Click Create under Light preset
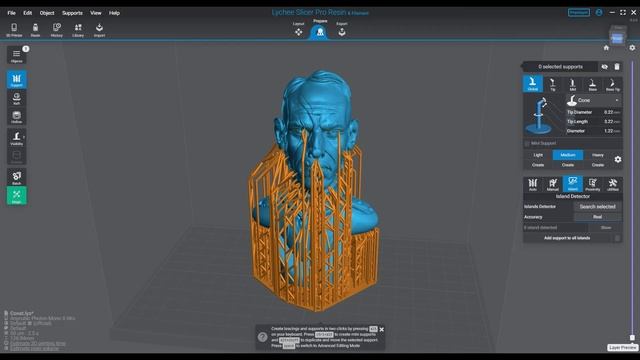The image size is (640, 360). [538, 165]
